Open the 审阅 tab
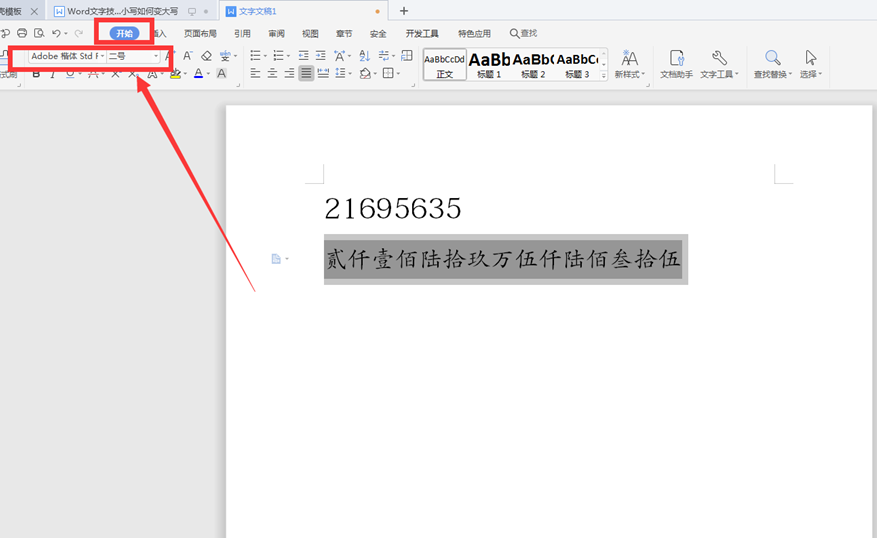The height and width of the screenshot is (538, 877). point(276,34)
